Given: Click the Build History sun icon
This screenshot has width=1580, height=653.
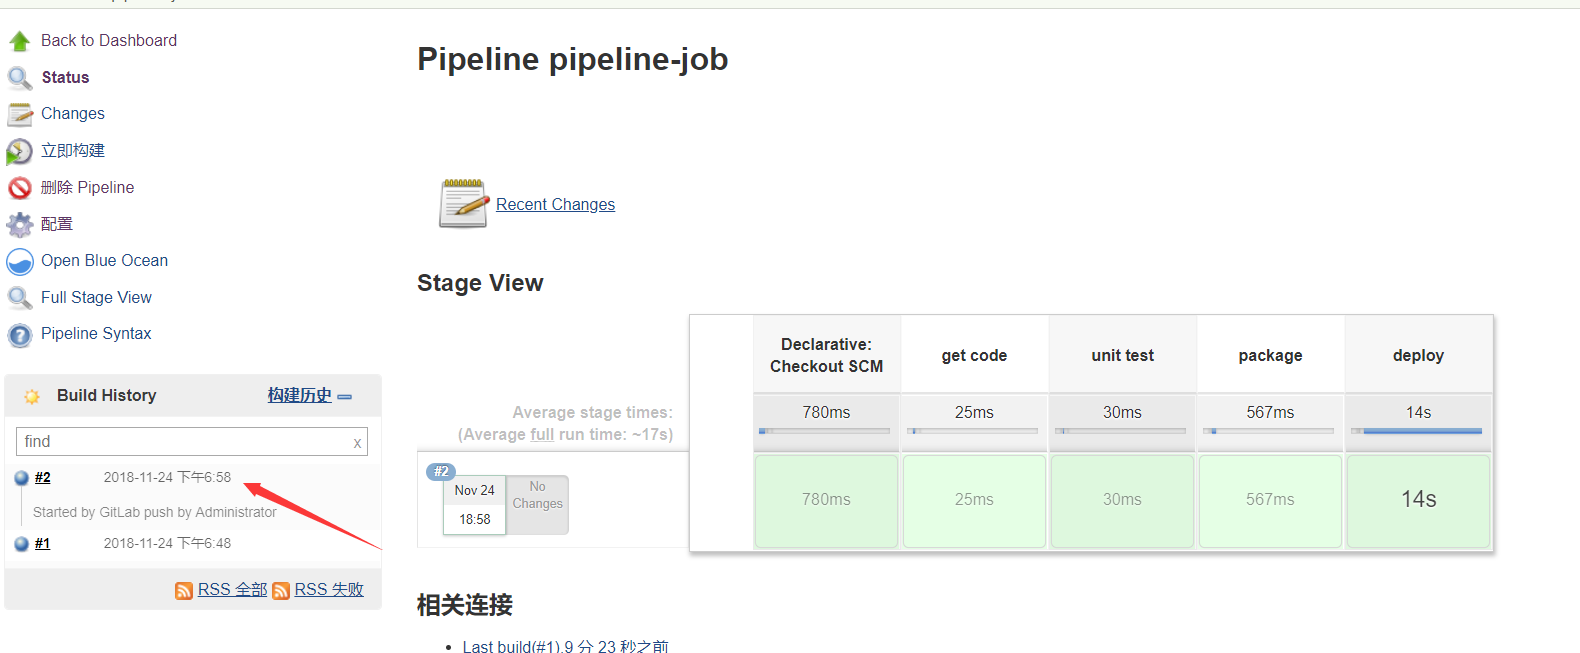Looking at the screenshot, I should coord(32,396).
